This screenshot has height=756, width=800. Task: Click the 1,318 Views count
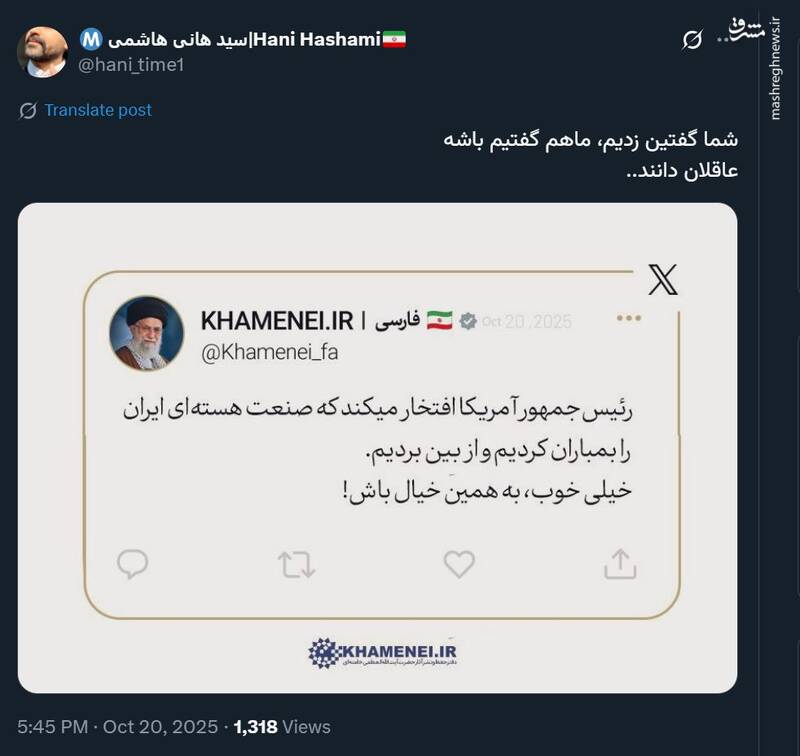pos(281,727)
